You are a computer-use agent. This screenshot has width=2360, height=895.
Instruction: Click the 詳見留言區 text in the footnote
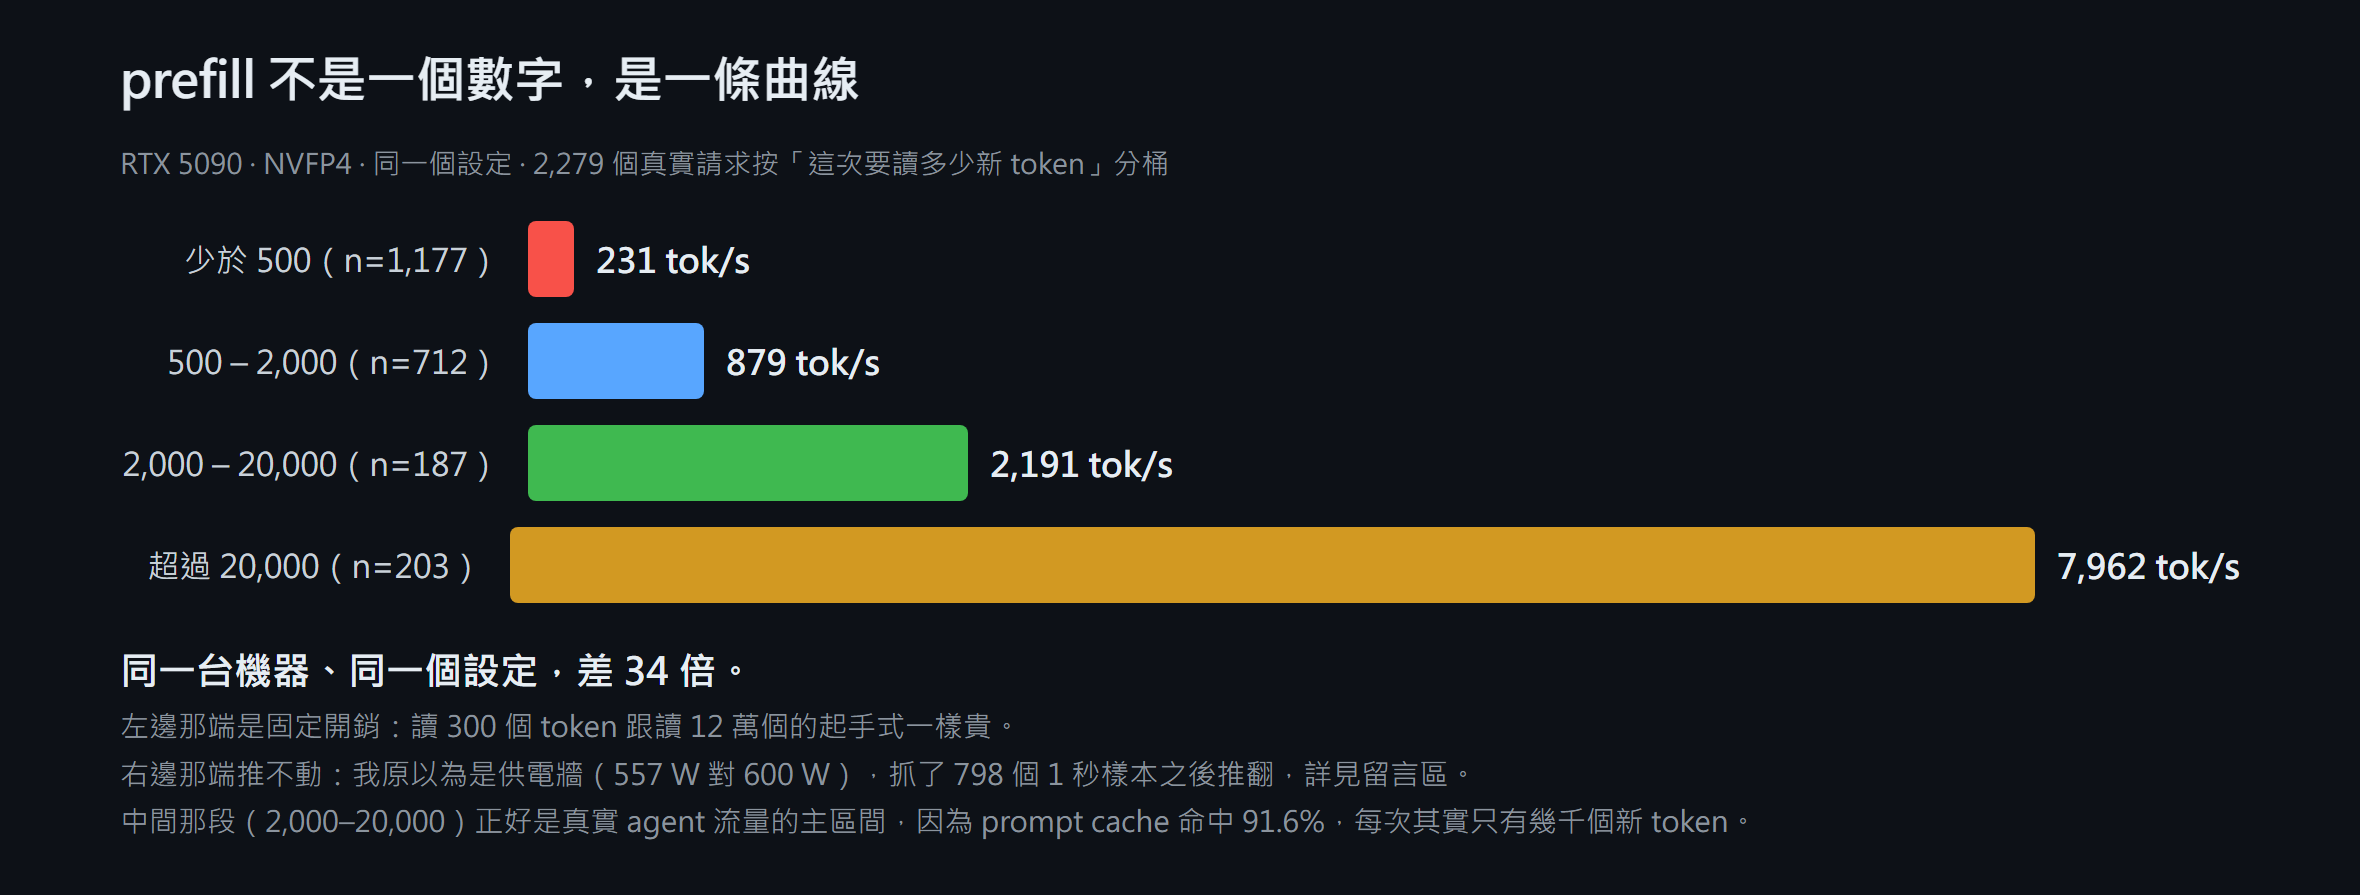tap(1376, 774)
